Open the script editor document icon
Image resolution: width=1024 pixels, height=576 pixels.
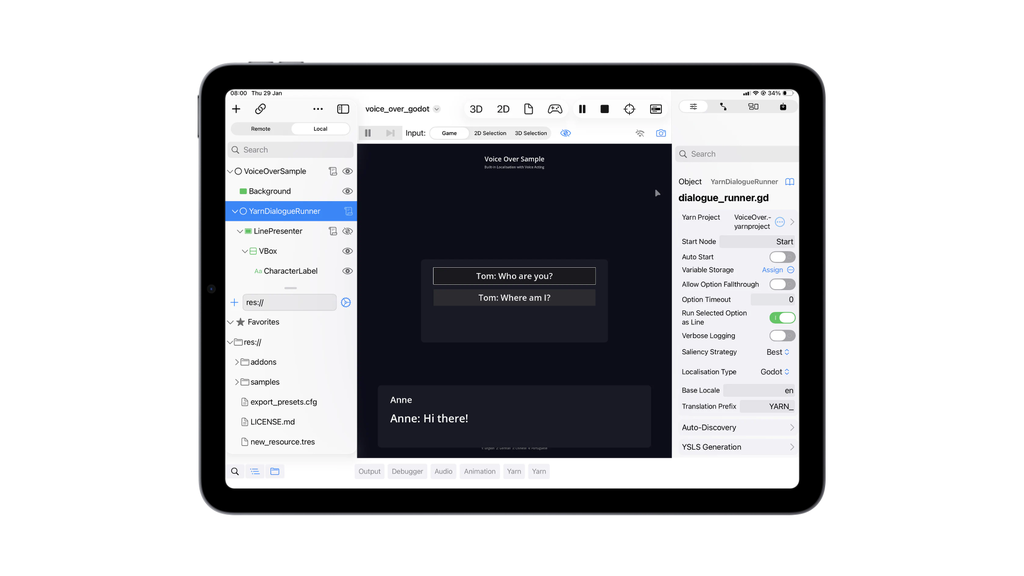pyautogui.click(x=528, y=109)
